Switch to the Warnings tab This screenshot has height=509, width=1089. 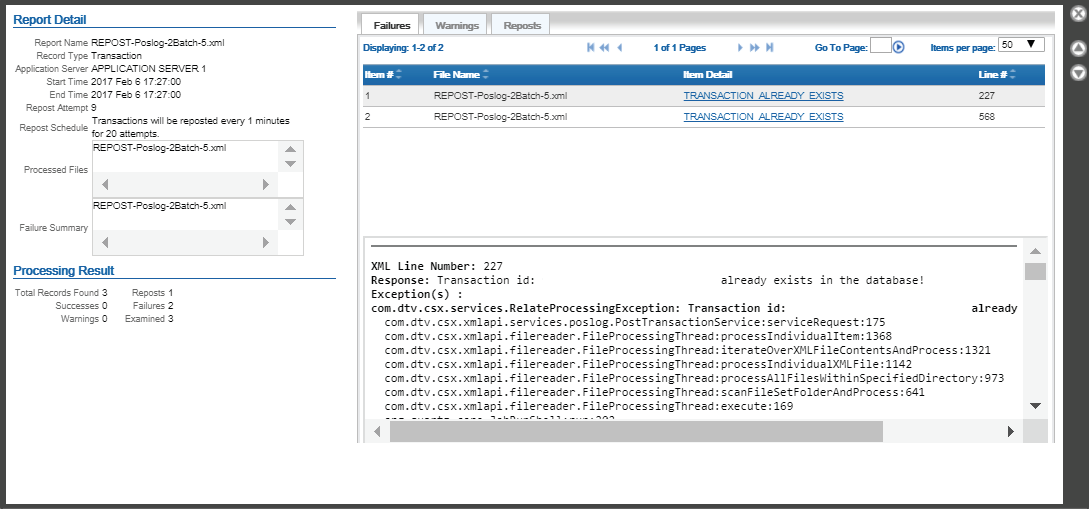tap(457, 25)
